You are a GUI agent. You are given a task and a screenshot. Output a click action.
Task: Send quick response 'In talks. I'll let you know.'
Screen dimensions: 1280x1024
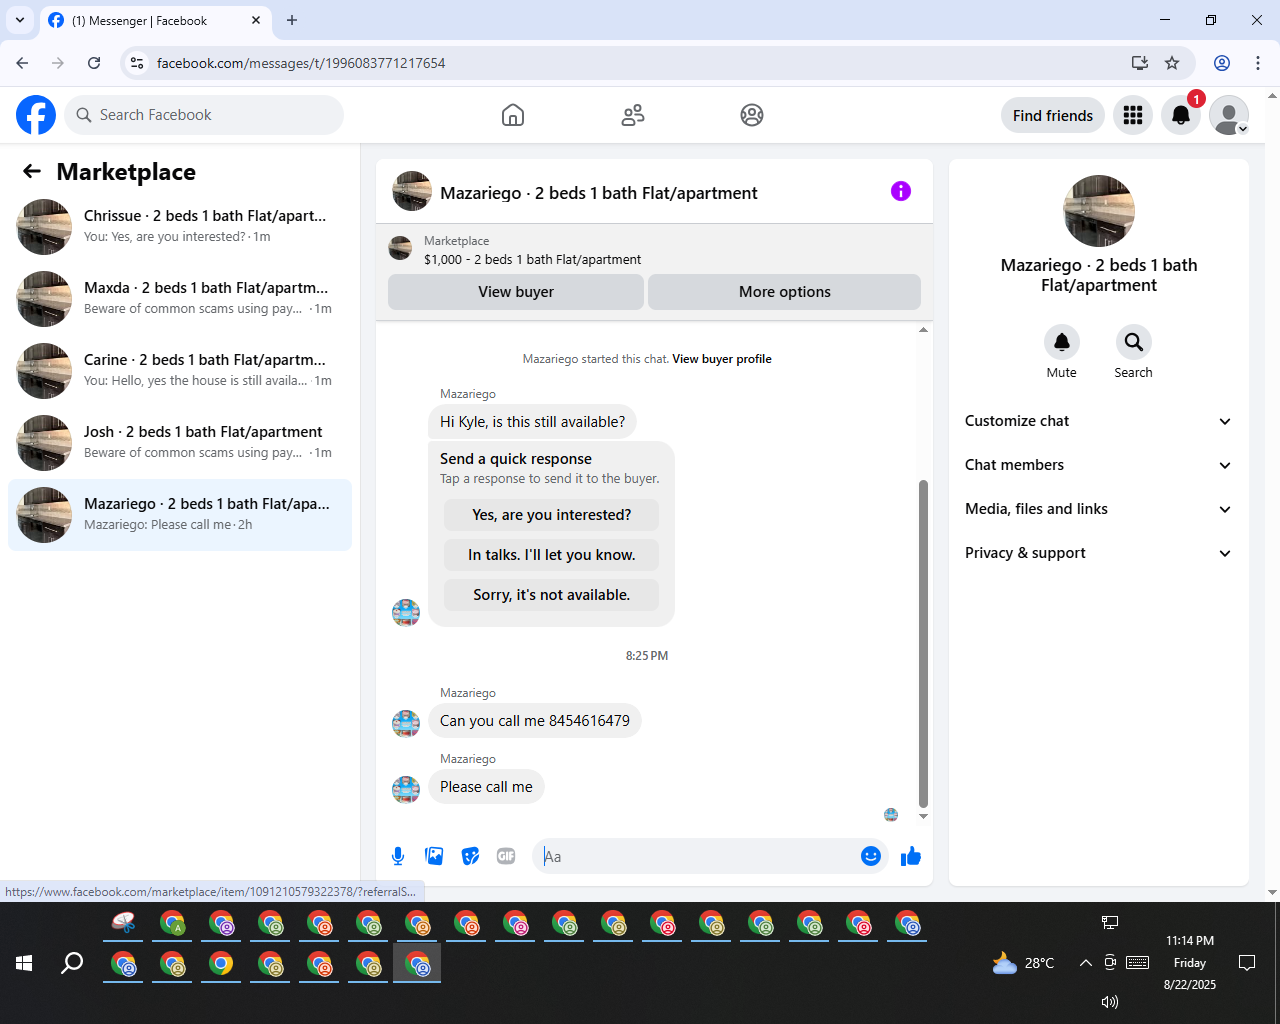(x=552, y=555)
